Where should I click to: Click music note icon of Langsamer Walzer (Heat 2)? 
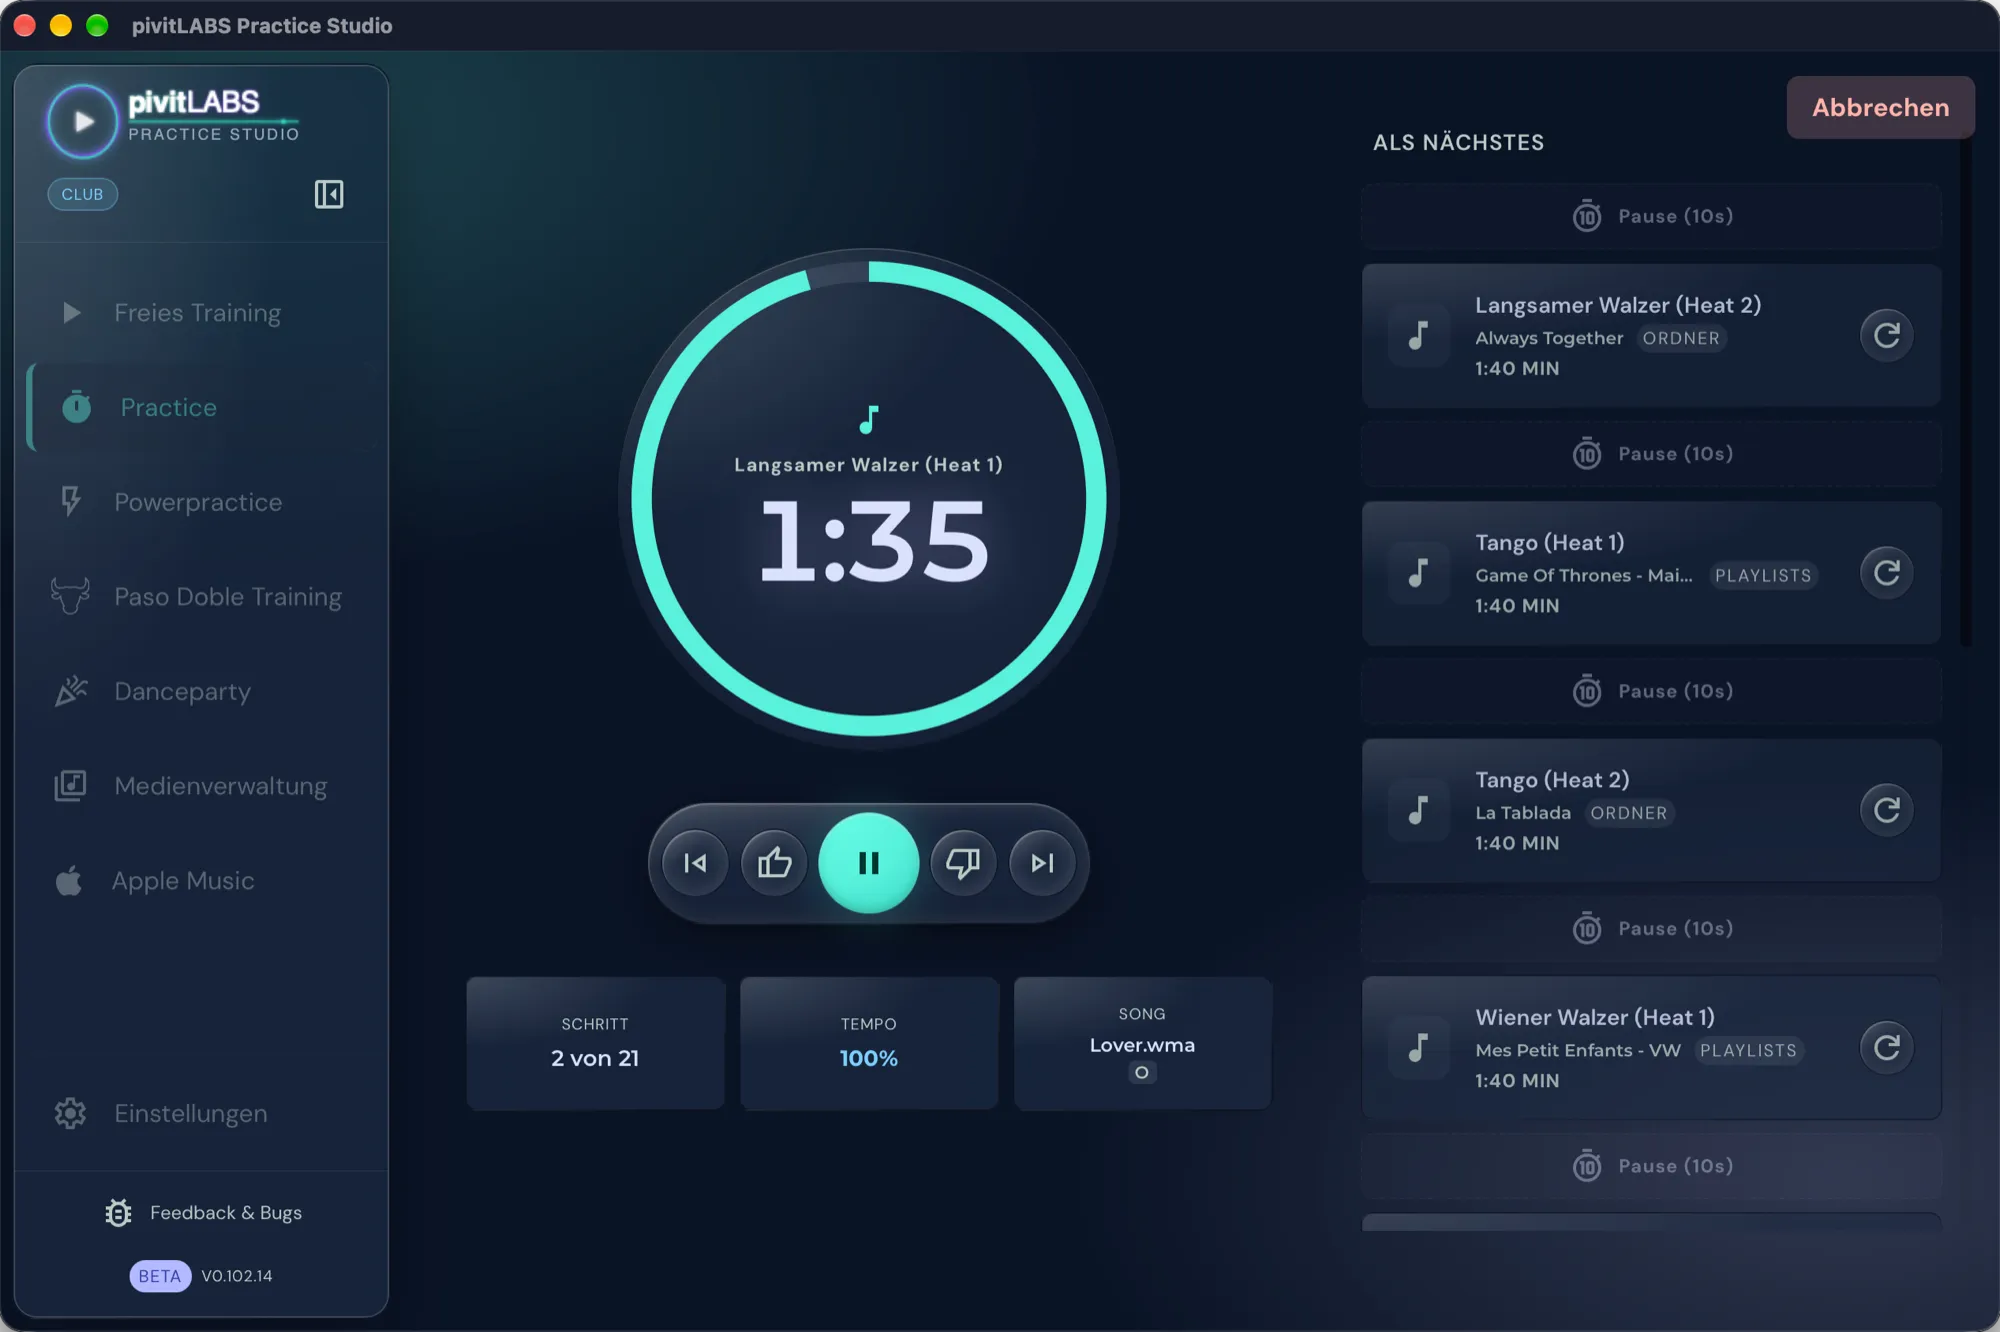[x=1418, y=335]
